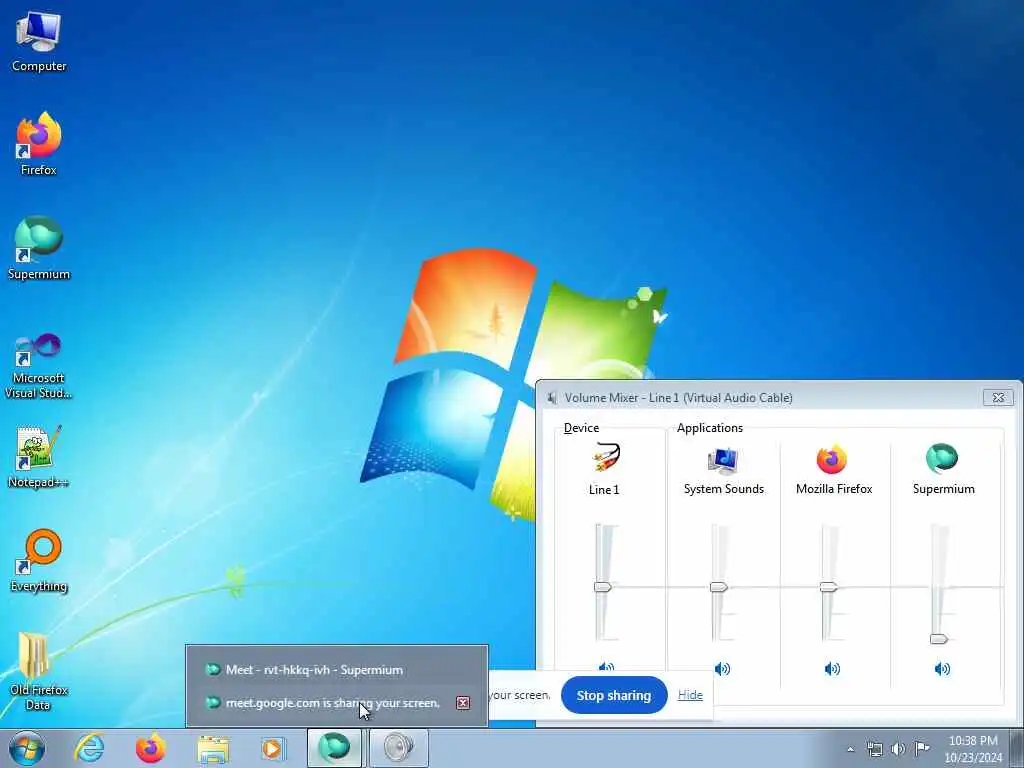Image resolution: width=1024 pixels, height=768 pixels.
Task: Open the Old Firefox Data folder
Action: point(39,671)
